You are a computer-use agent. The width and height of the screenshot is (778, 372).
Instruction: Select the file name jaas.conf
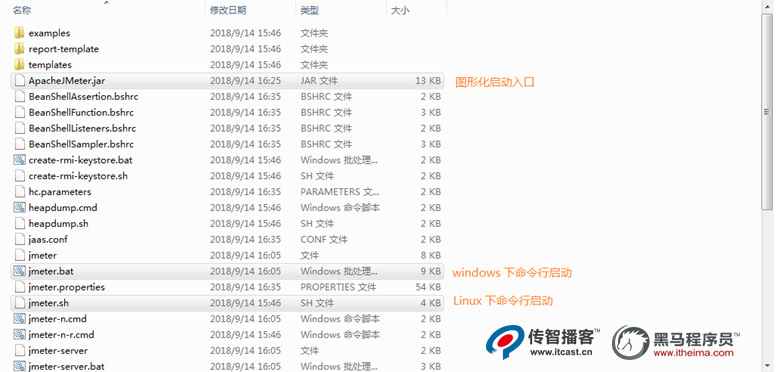pyautogui.click(x=48, y=240)
